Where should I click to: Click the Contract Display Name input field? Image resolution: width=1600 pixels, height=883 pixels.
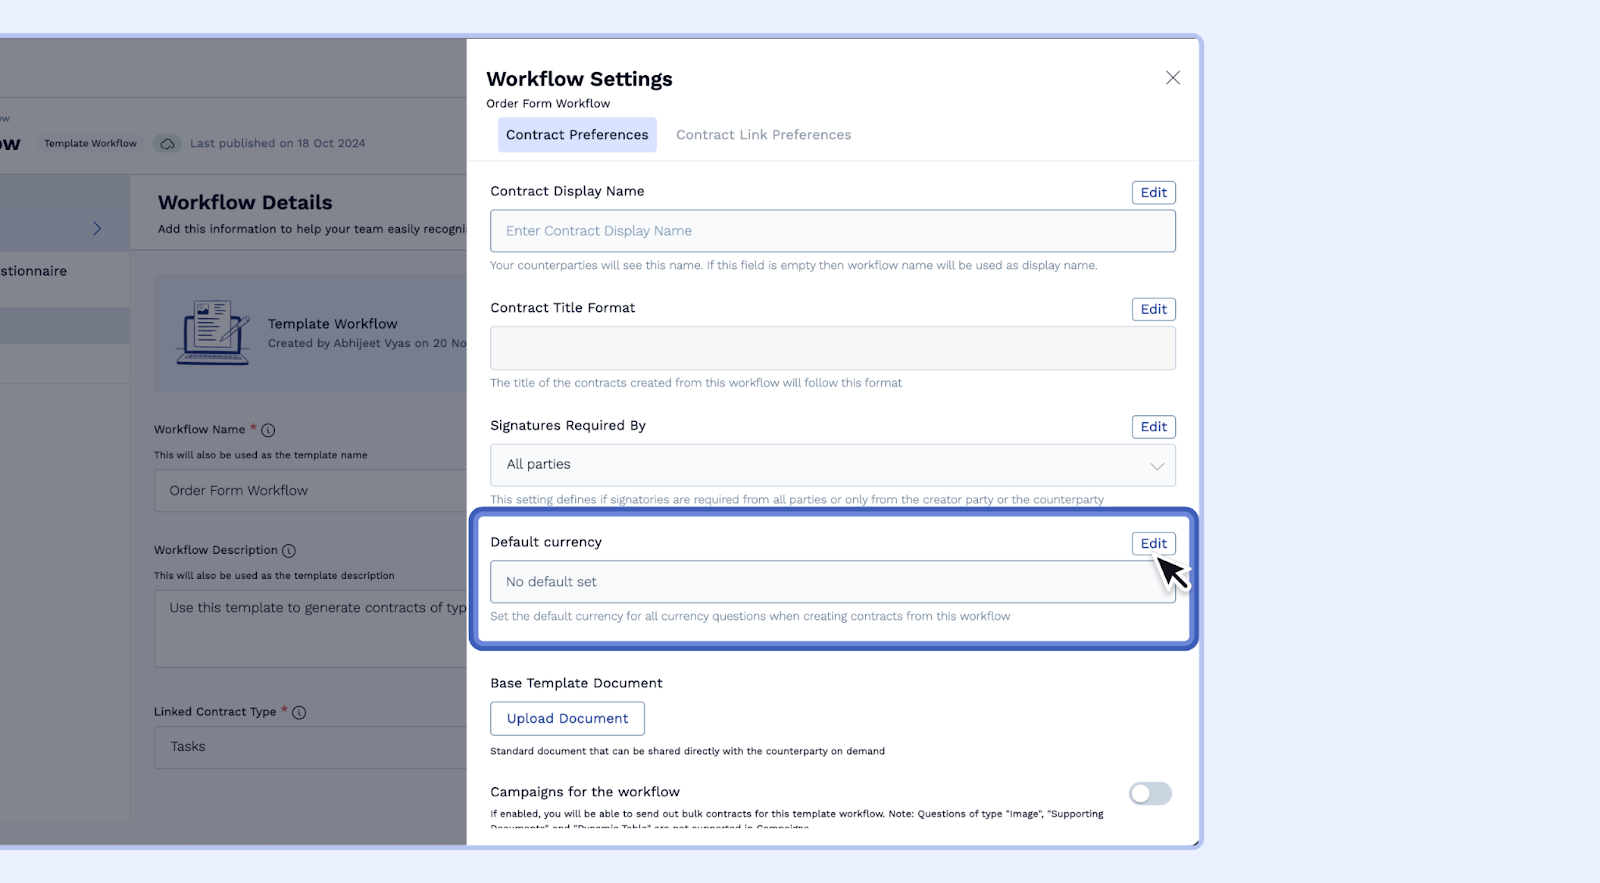[x=832, y=231]
